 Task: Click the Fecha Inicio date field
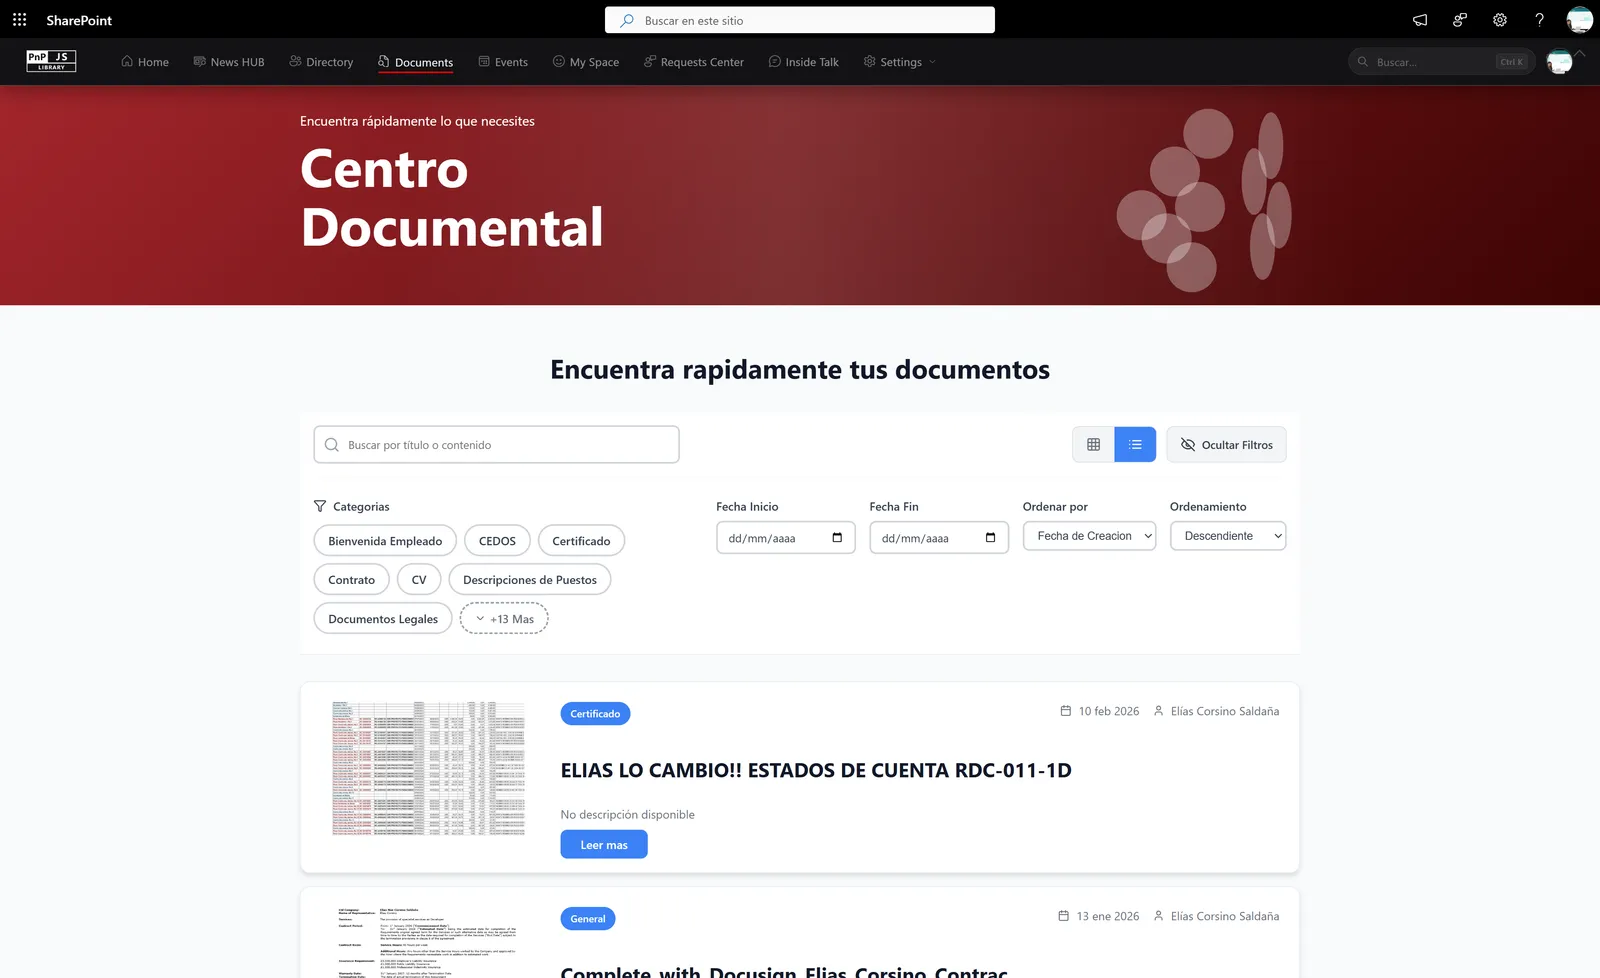pos(786,538)
